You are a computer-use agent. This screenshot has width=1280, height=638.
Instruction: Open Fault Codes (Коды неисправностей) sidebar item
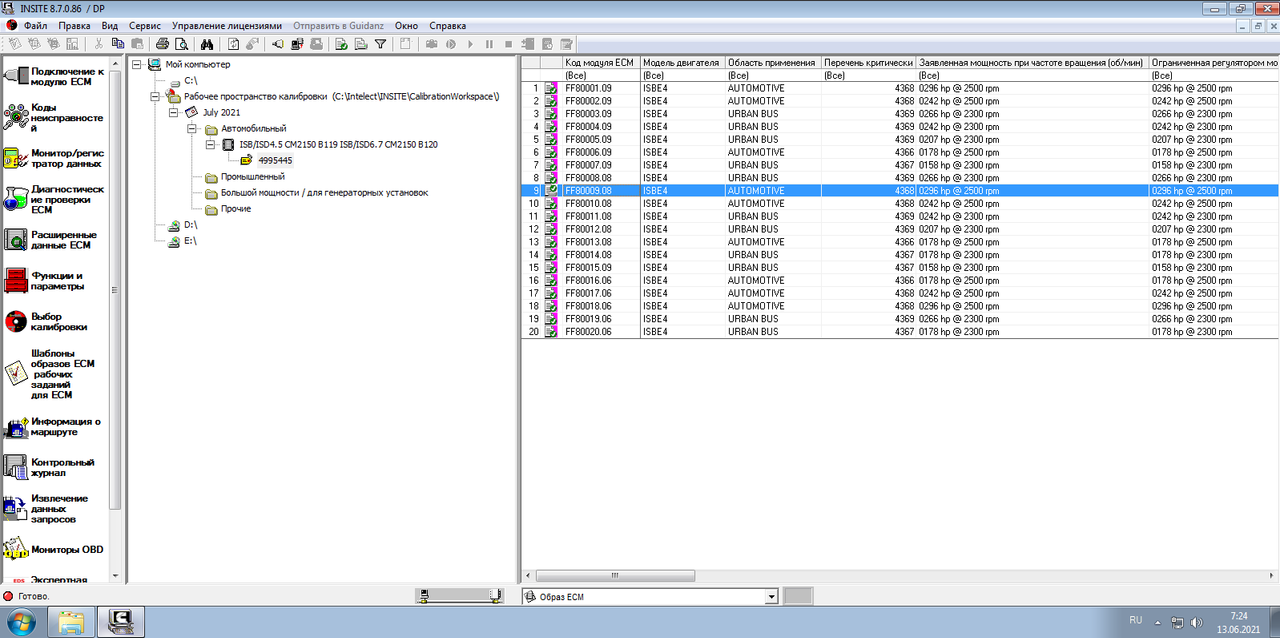tap(54, 118)
